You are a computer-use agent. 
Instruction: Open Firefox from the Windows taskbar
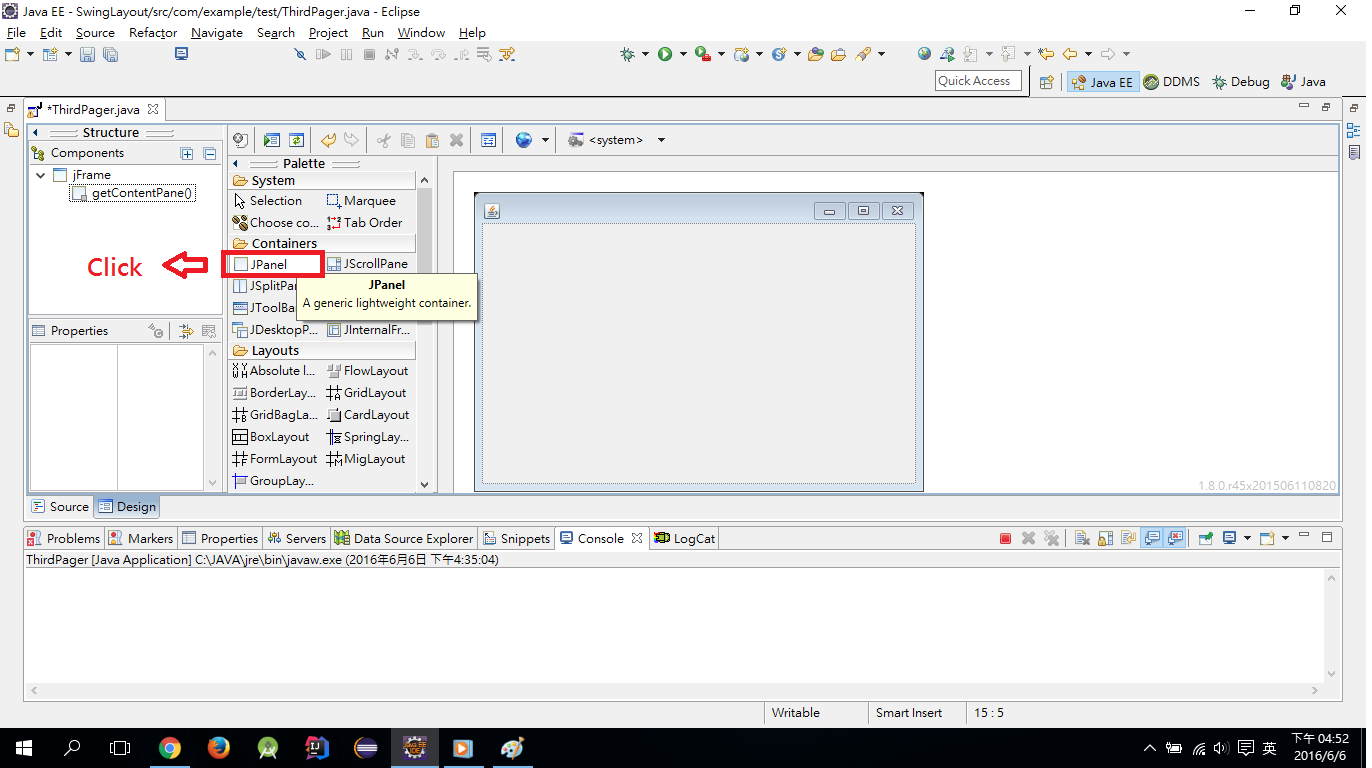click(218, 748)
